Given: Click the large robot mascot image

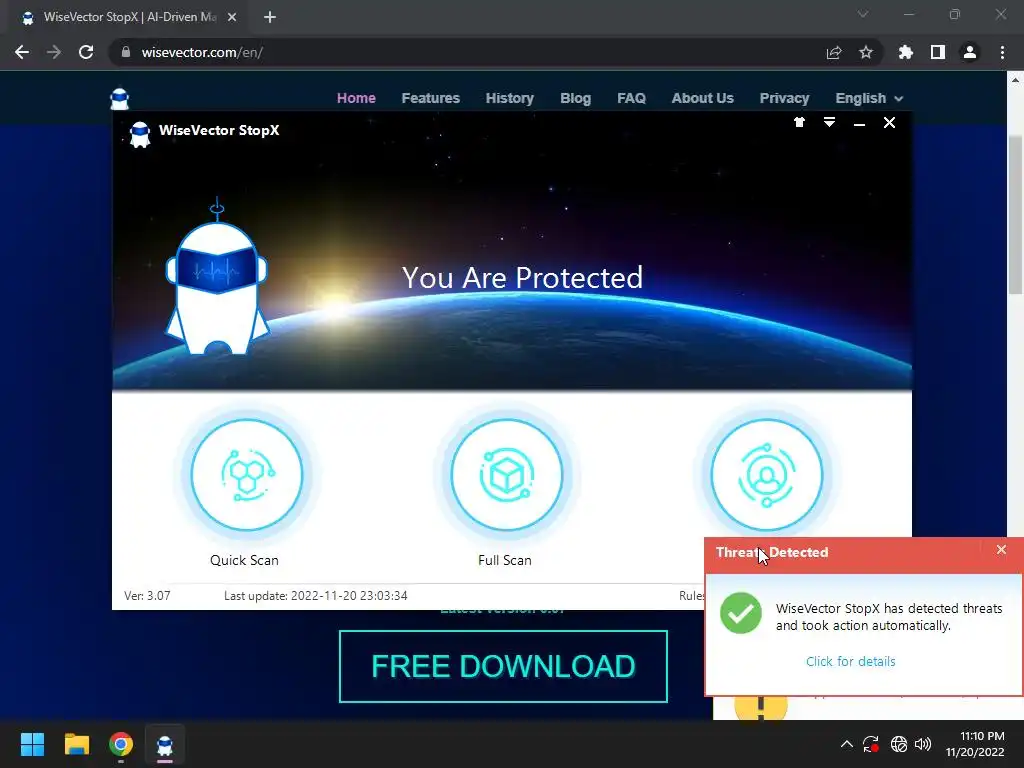Looking at the screenshot, I should (x=217, y=278).
